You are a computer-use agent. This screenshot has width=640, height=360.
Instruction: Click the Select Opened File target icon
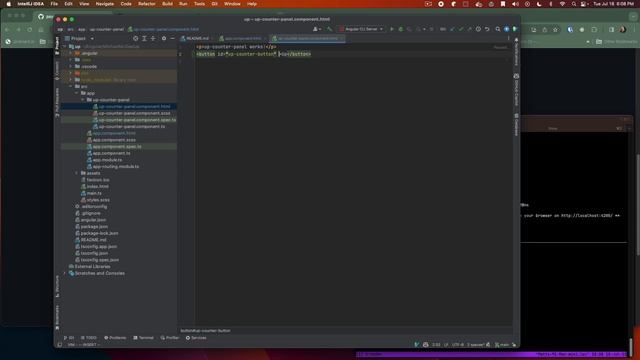tap(136, 38)
